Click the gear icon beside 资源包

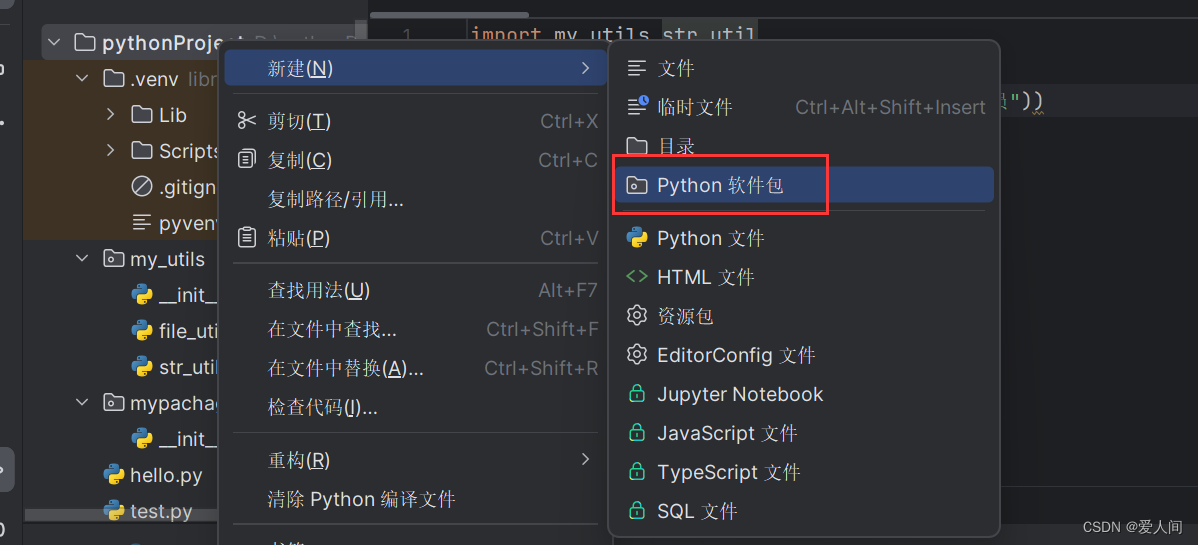click(x=636, y=316)
